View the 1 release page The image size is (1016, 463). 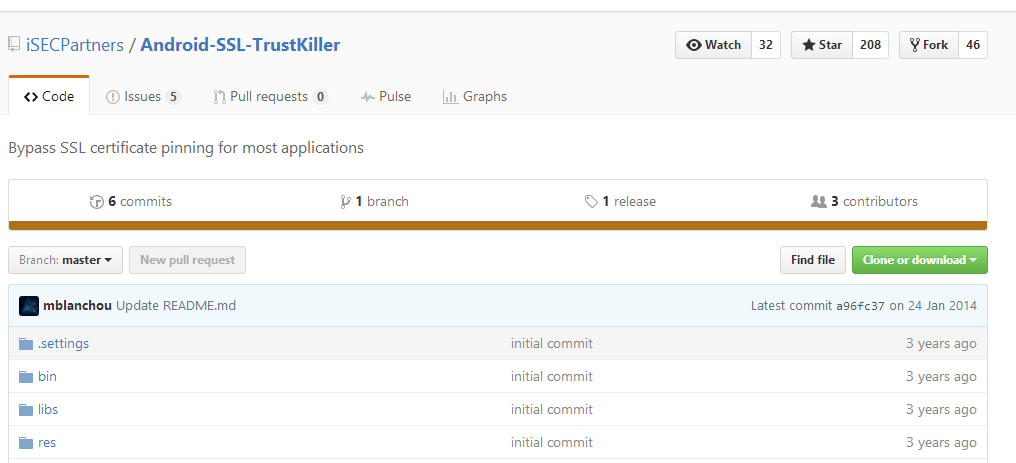[x=620, y=201]
